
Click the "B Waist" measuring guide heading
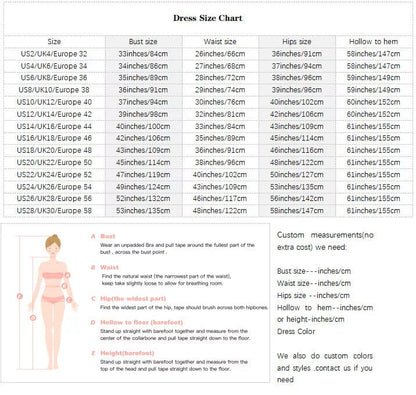pos(105,267)
